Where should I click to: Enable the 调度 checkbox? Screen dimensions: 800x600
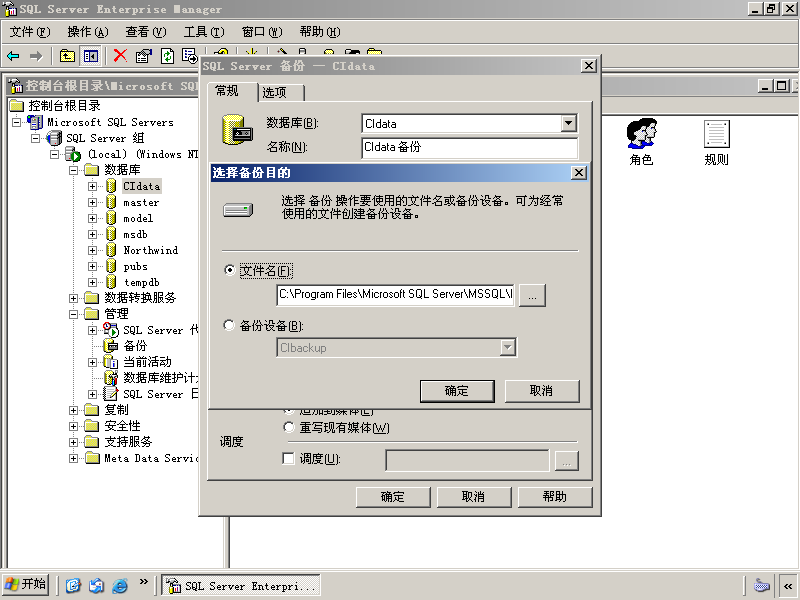pyautogui.click(x=289, y=459)
